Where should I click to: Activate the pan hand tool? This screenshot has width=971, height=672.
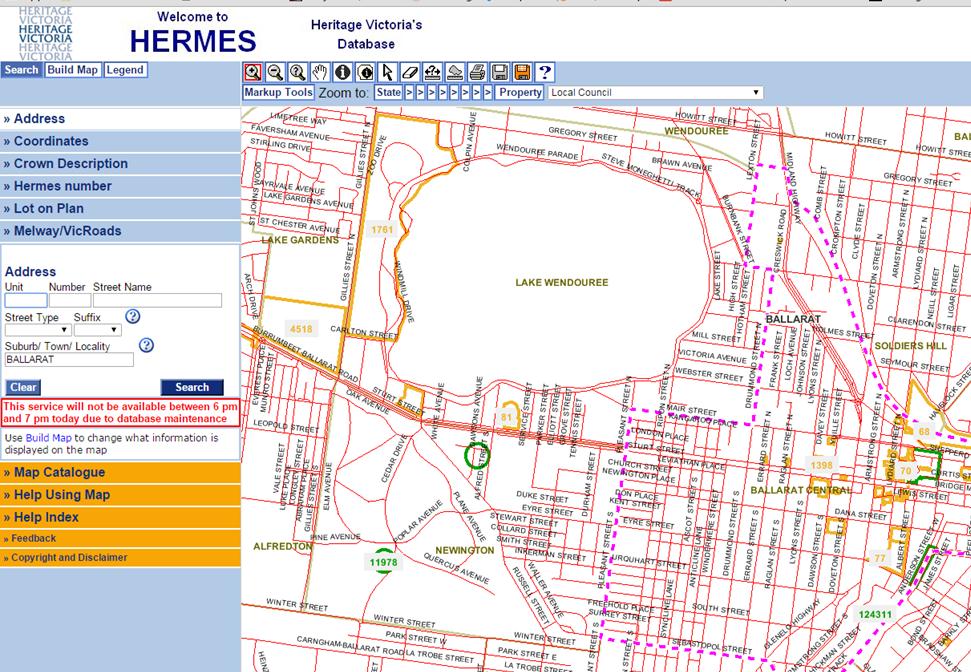[320, 72]
